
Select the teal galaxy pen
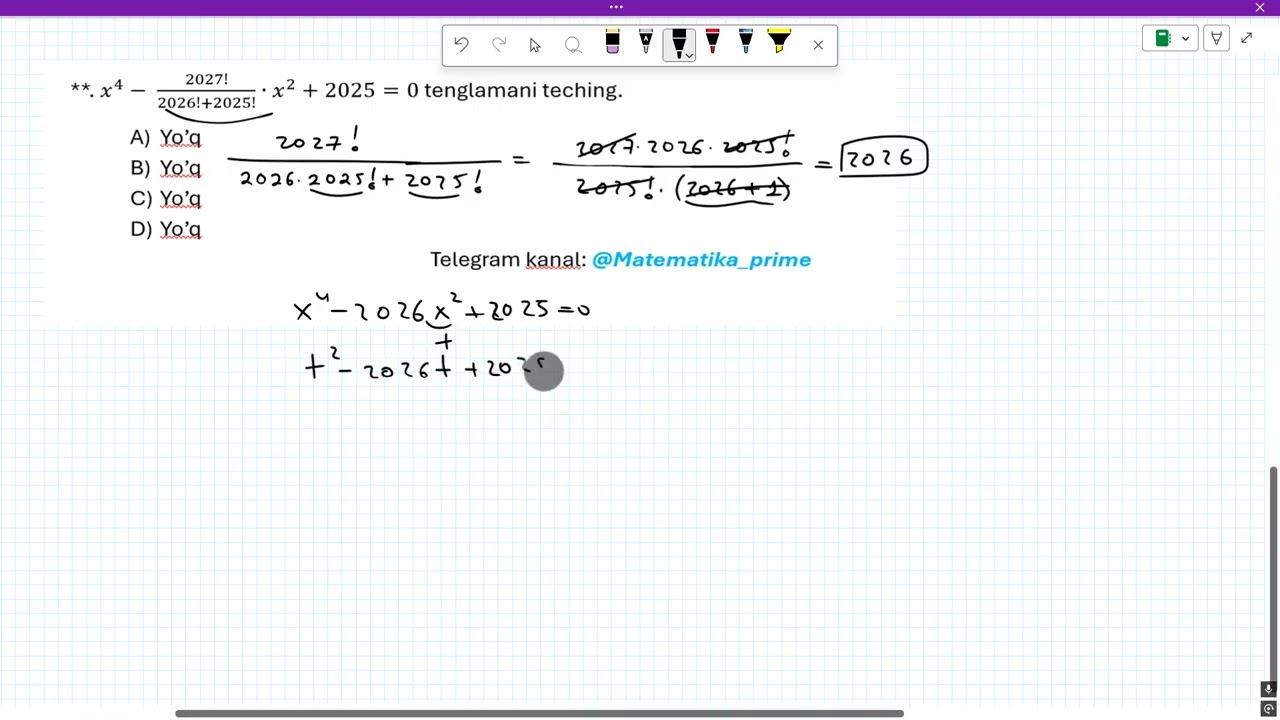[746, 42]
